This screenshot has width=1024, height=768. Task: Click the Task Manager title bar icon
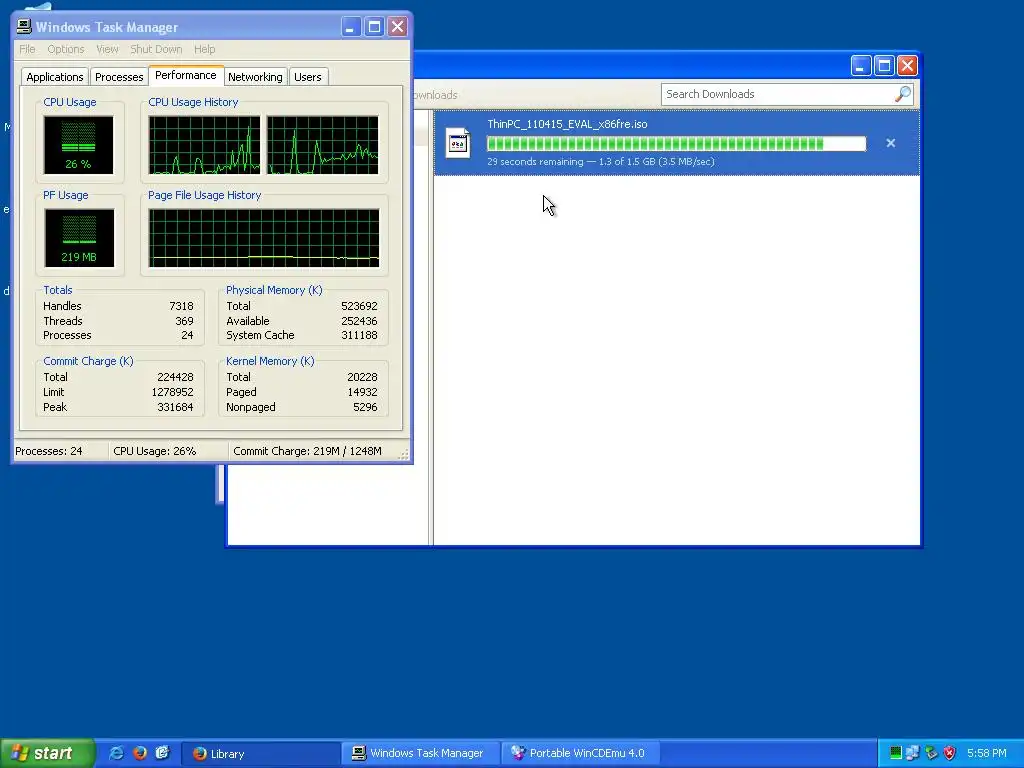pyautogui.click(x=24, y=27)
